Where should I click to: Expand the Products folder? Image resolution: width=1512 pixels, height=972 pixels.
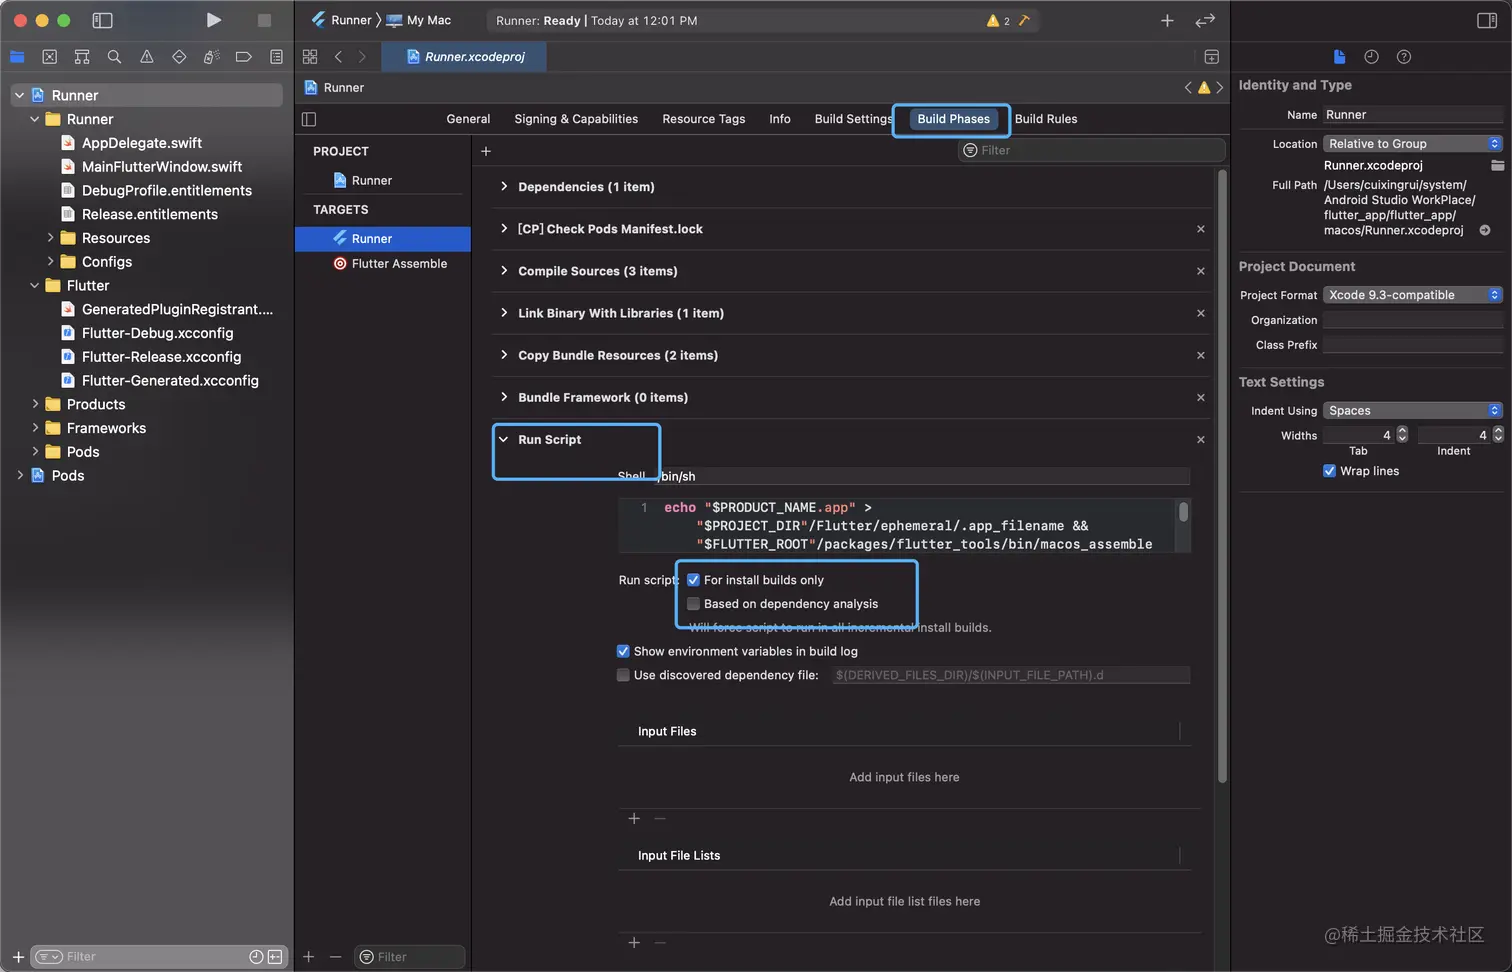point(35,404)
